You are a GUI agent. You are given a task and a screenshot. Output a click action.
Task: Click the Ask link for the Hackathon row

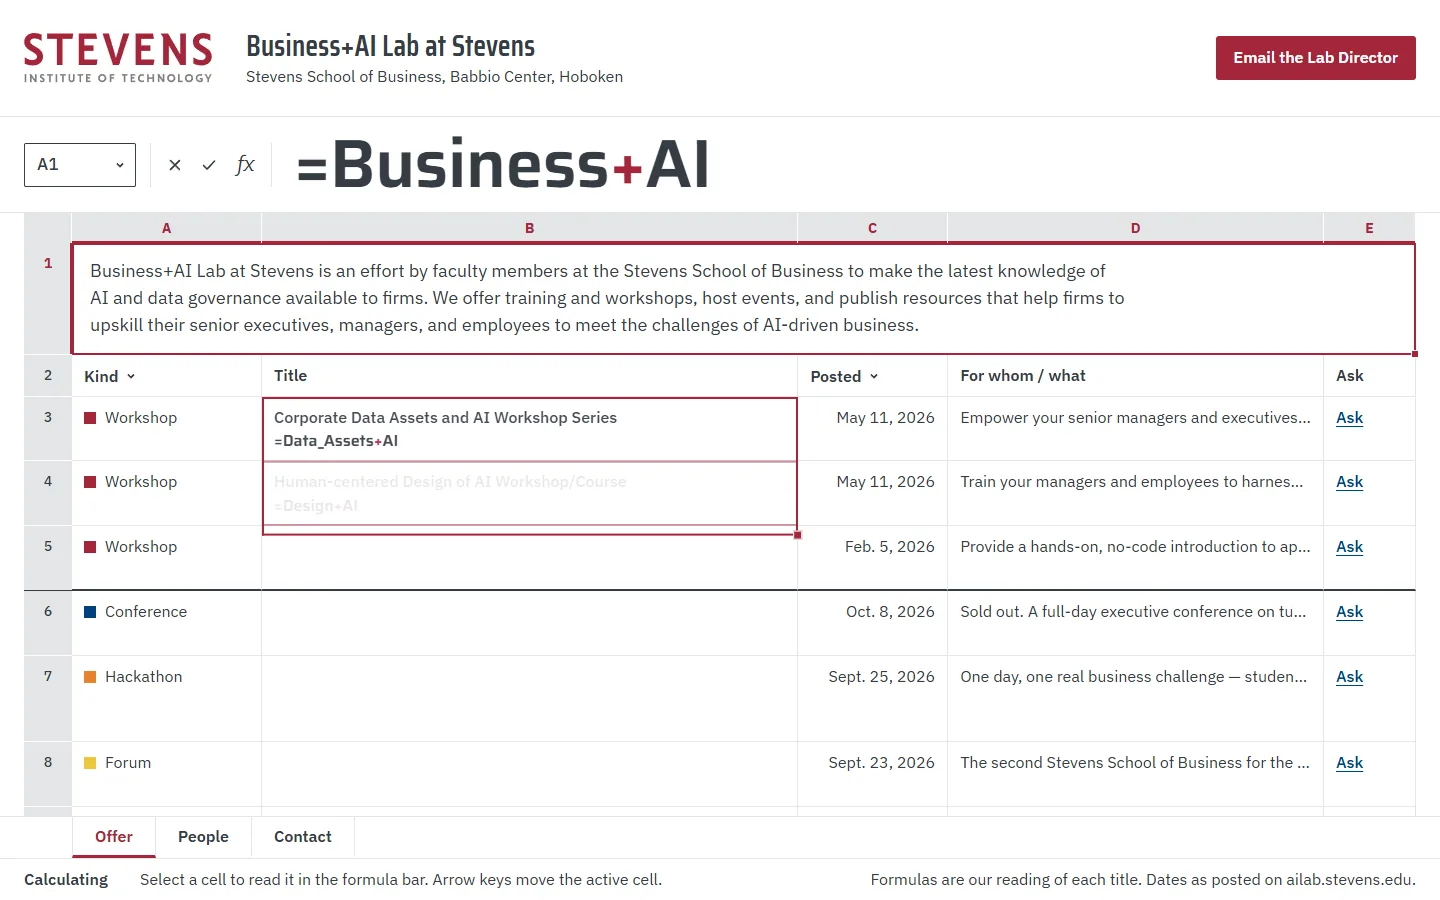1350,677
